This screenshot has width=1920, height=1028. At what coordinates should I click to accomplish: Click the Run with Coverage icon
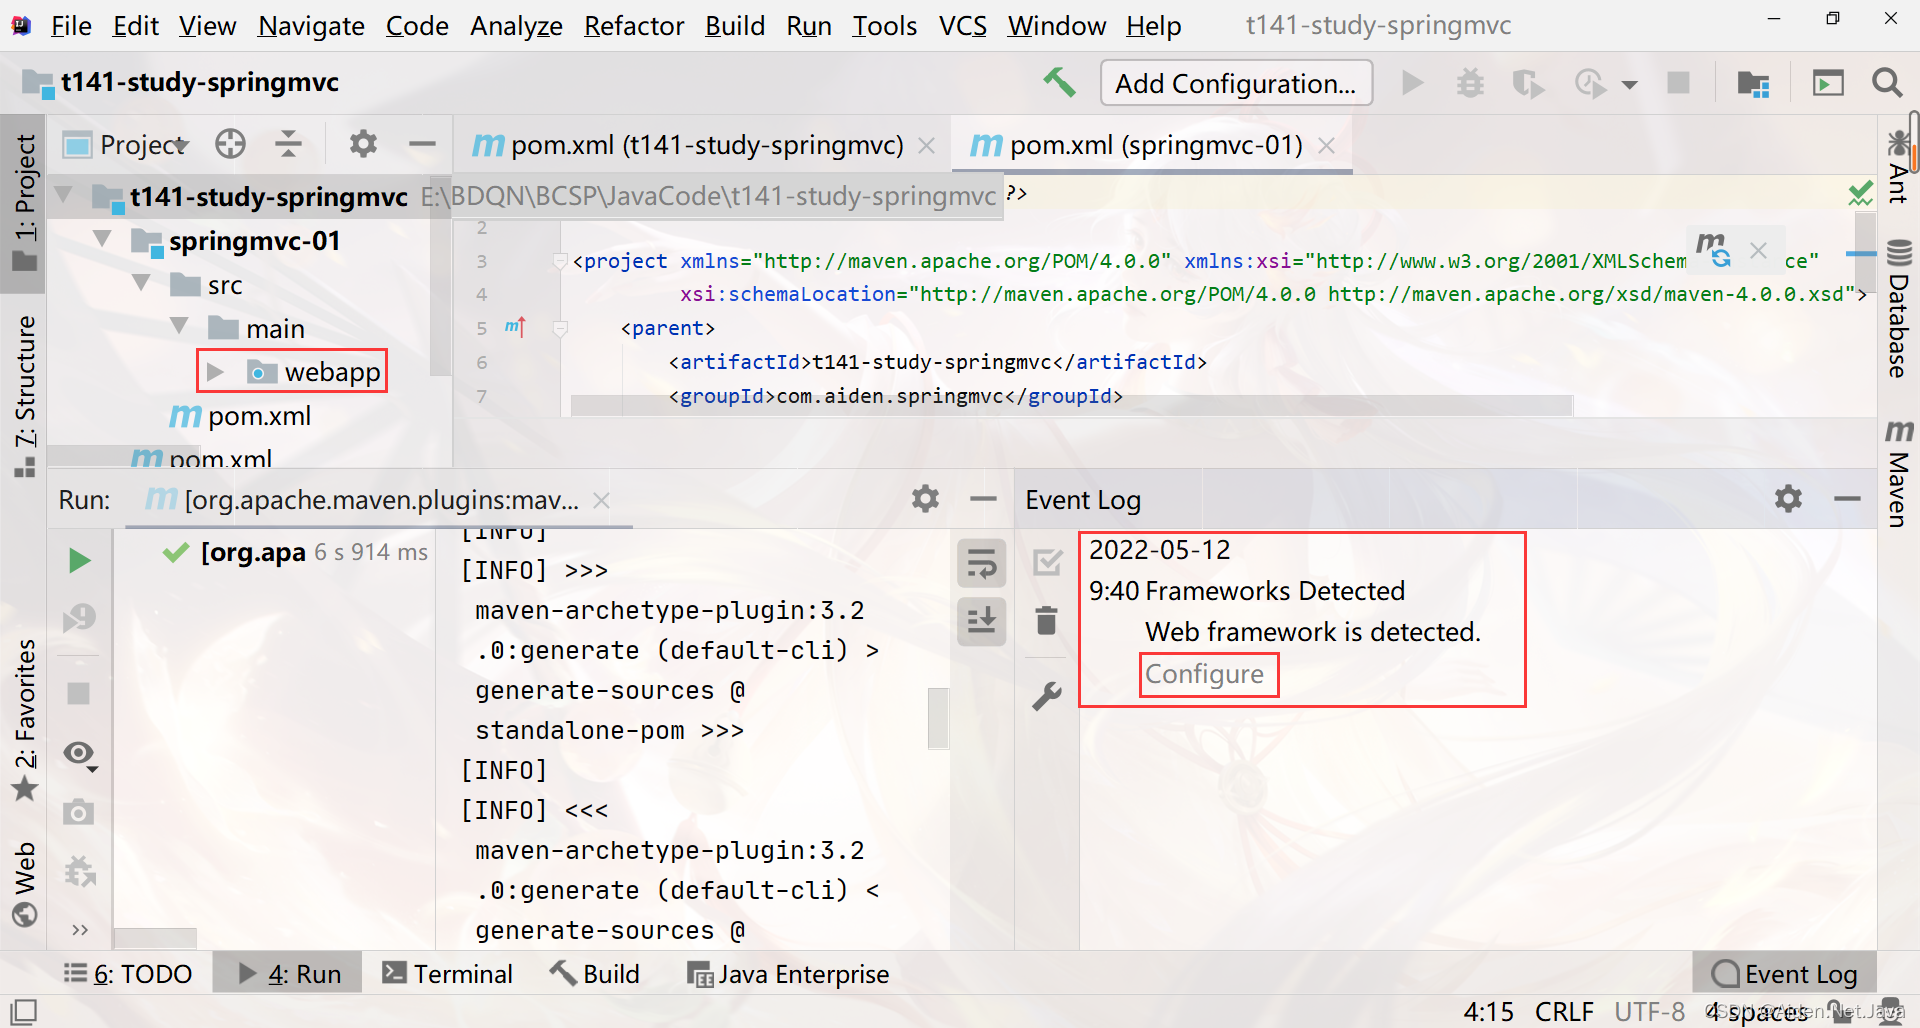coord(1528,83)
